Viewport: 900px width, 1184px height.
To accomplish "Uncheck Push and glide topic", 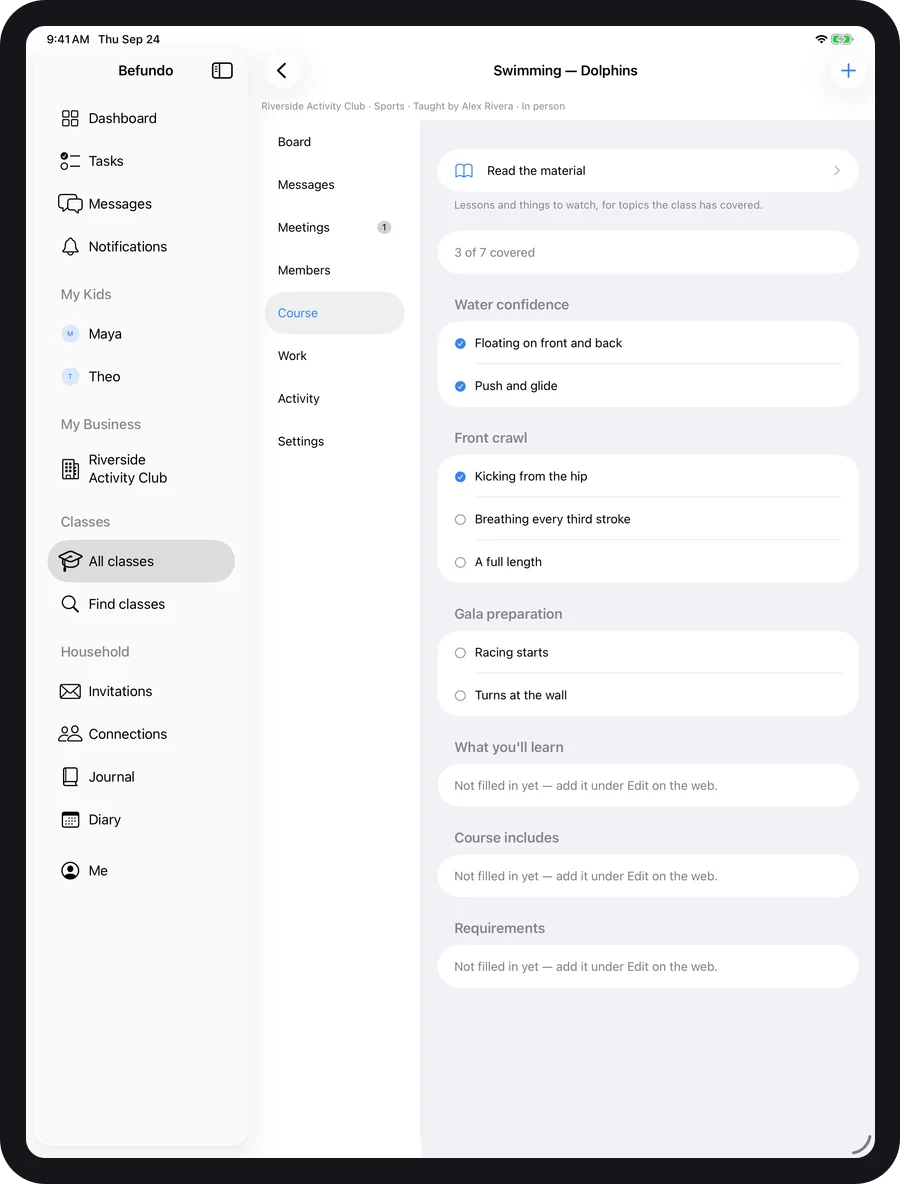I will (460, 387).
